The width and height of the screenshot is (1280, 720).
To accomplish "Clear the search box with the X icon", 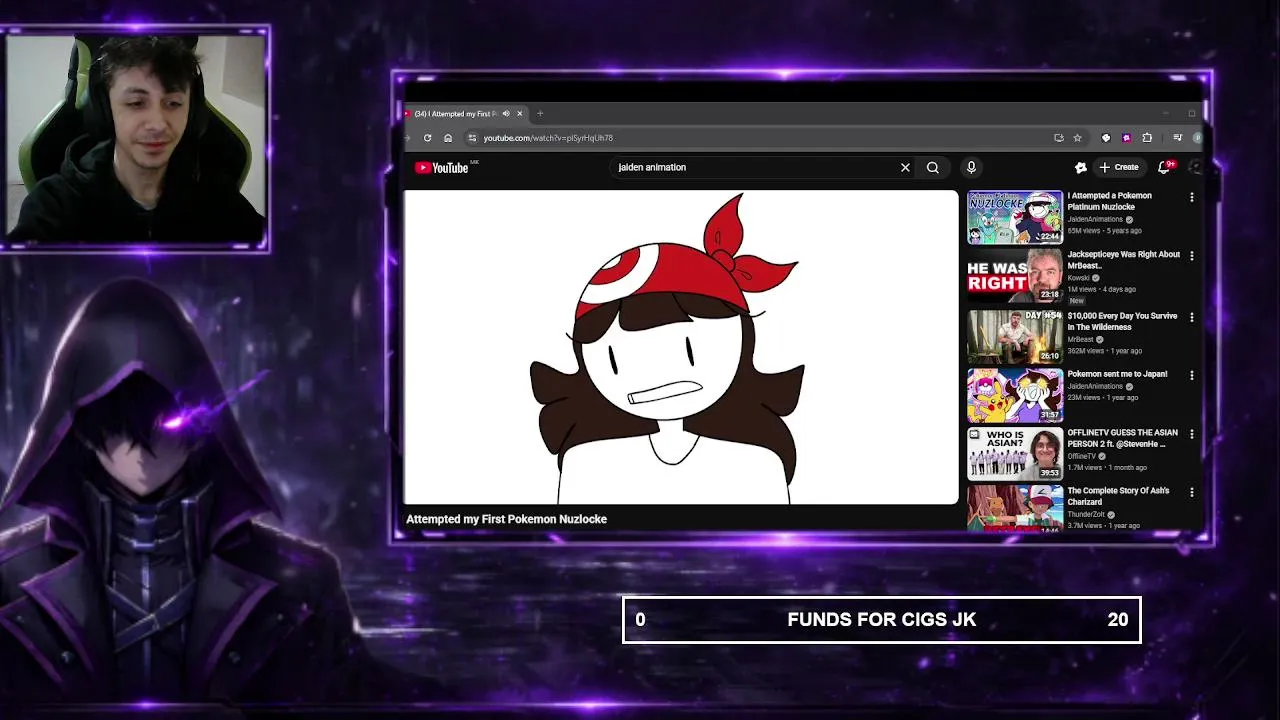I will (x=905, y=168).
